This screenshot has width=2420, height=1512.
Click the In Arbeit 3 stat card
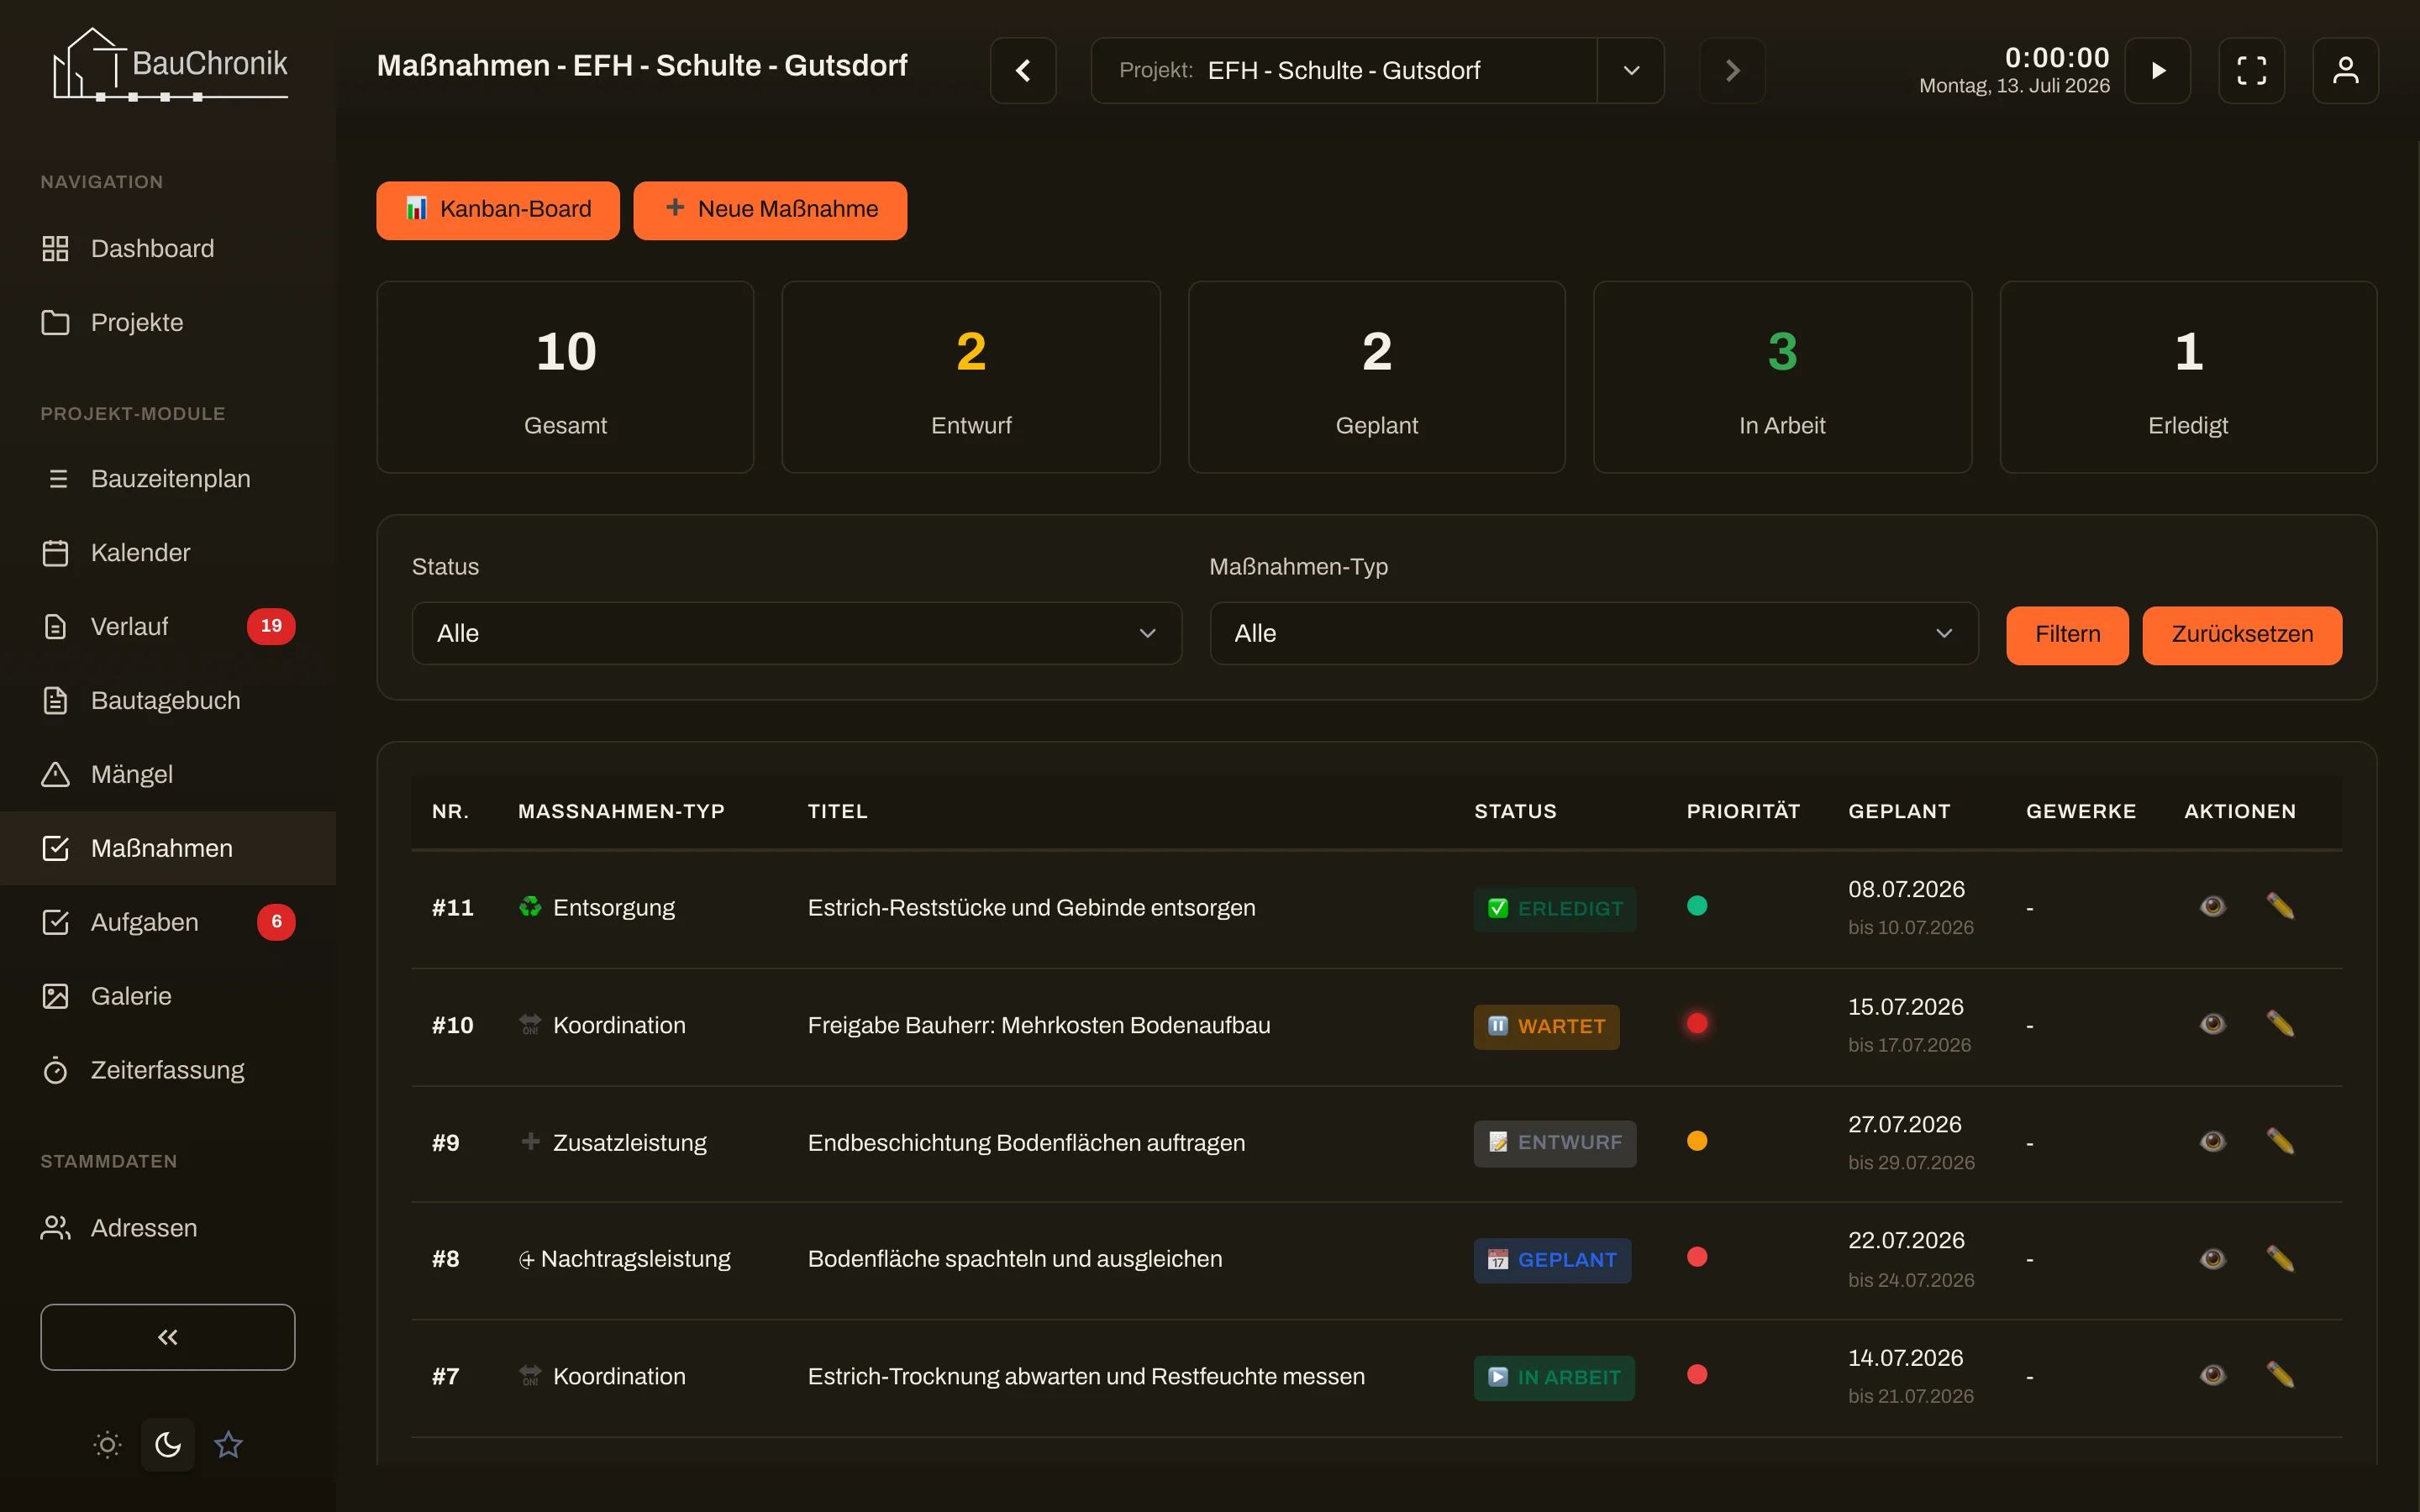1782,377
